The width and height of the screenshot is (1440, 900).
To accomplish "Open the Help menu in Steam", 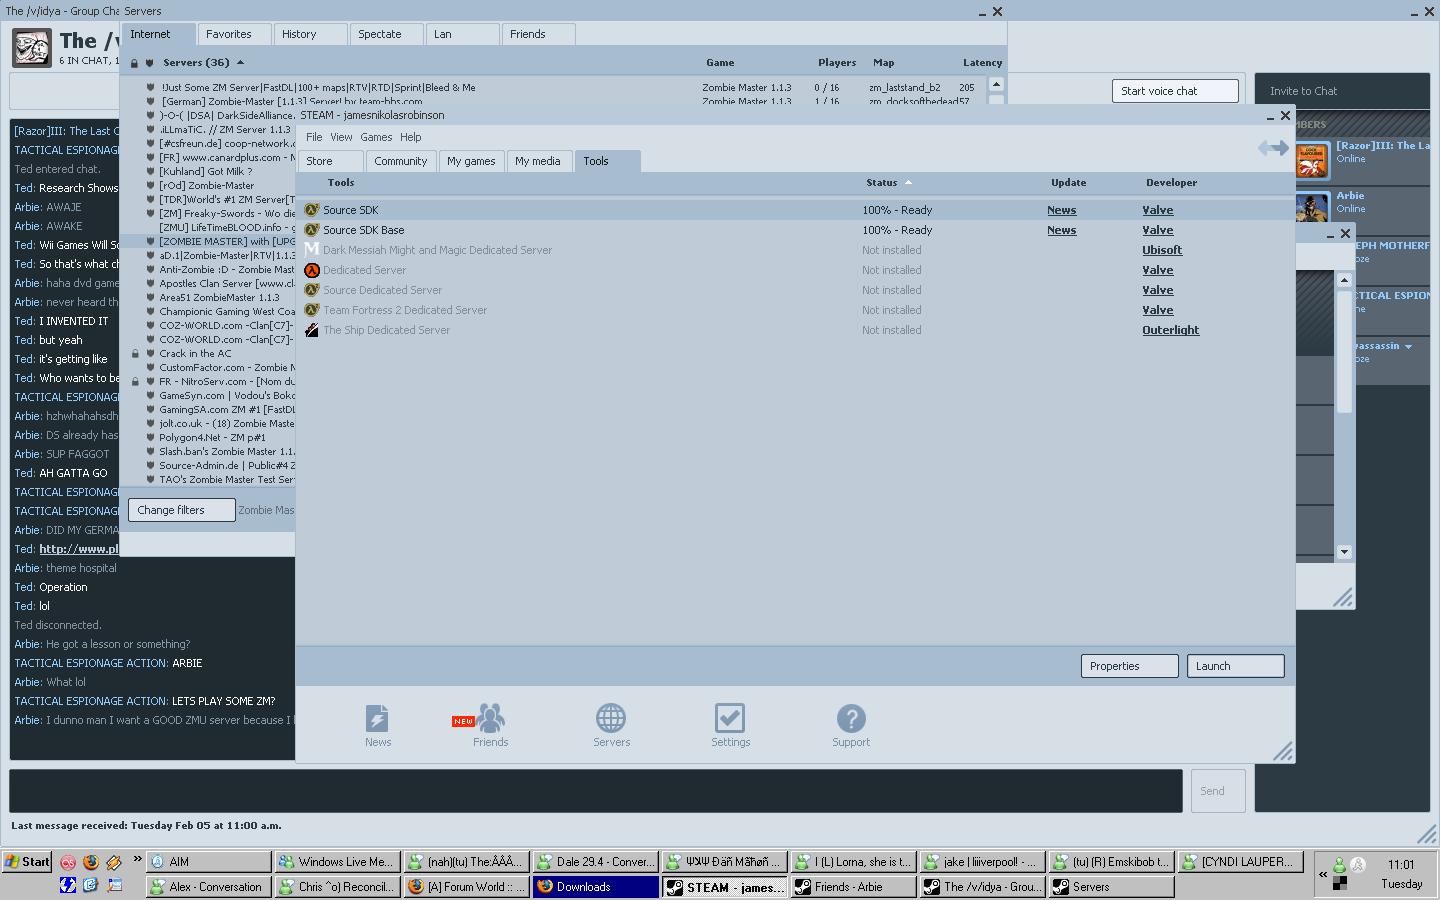I will 410,137.
